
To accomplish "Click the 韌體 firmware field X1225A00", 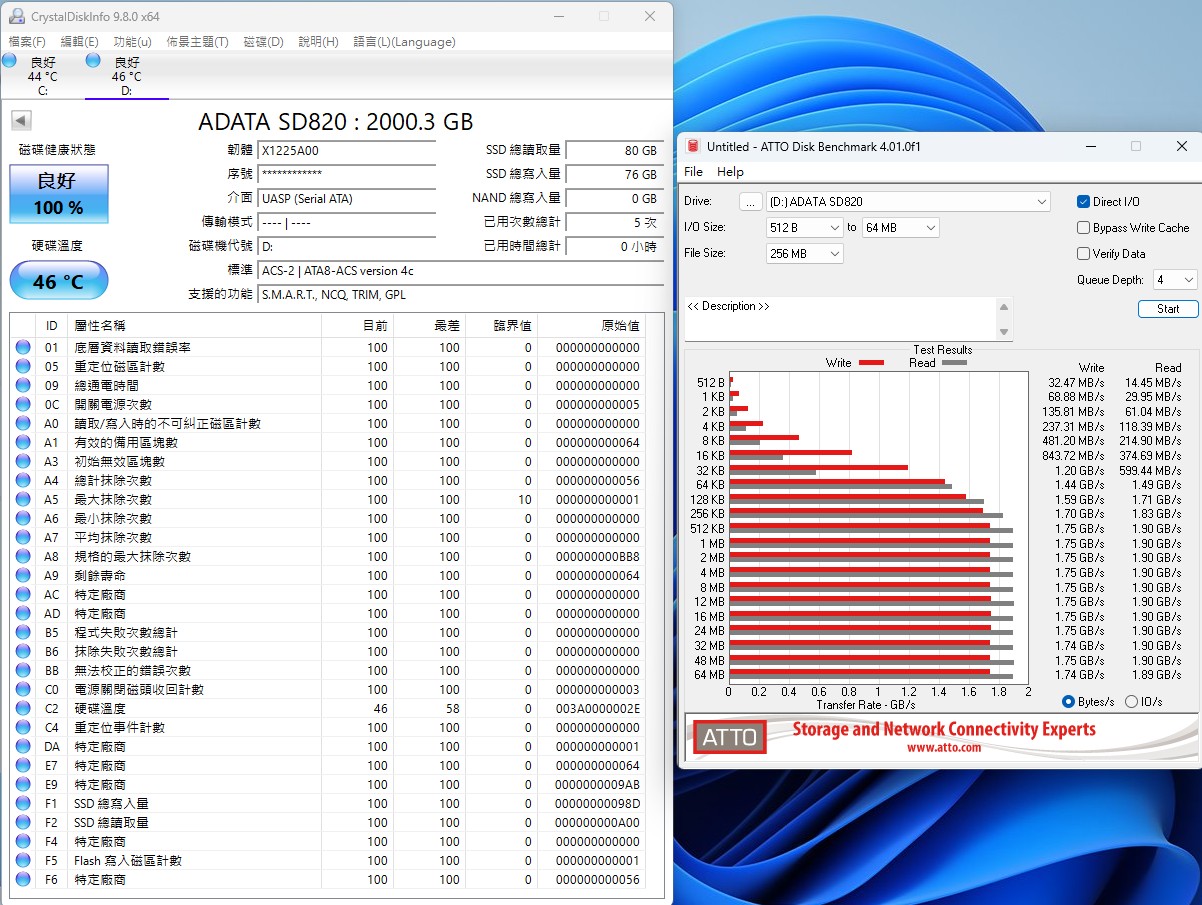I will tap(347, 151).
